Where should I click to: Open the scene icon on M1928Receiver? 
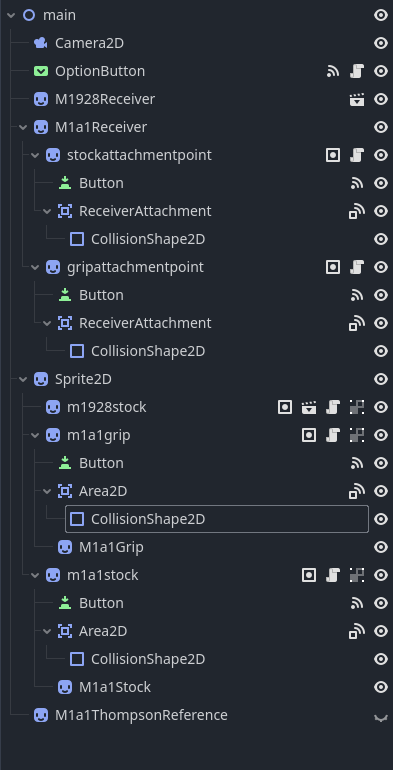pos(357,99)
